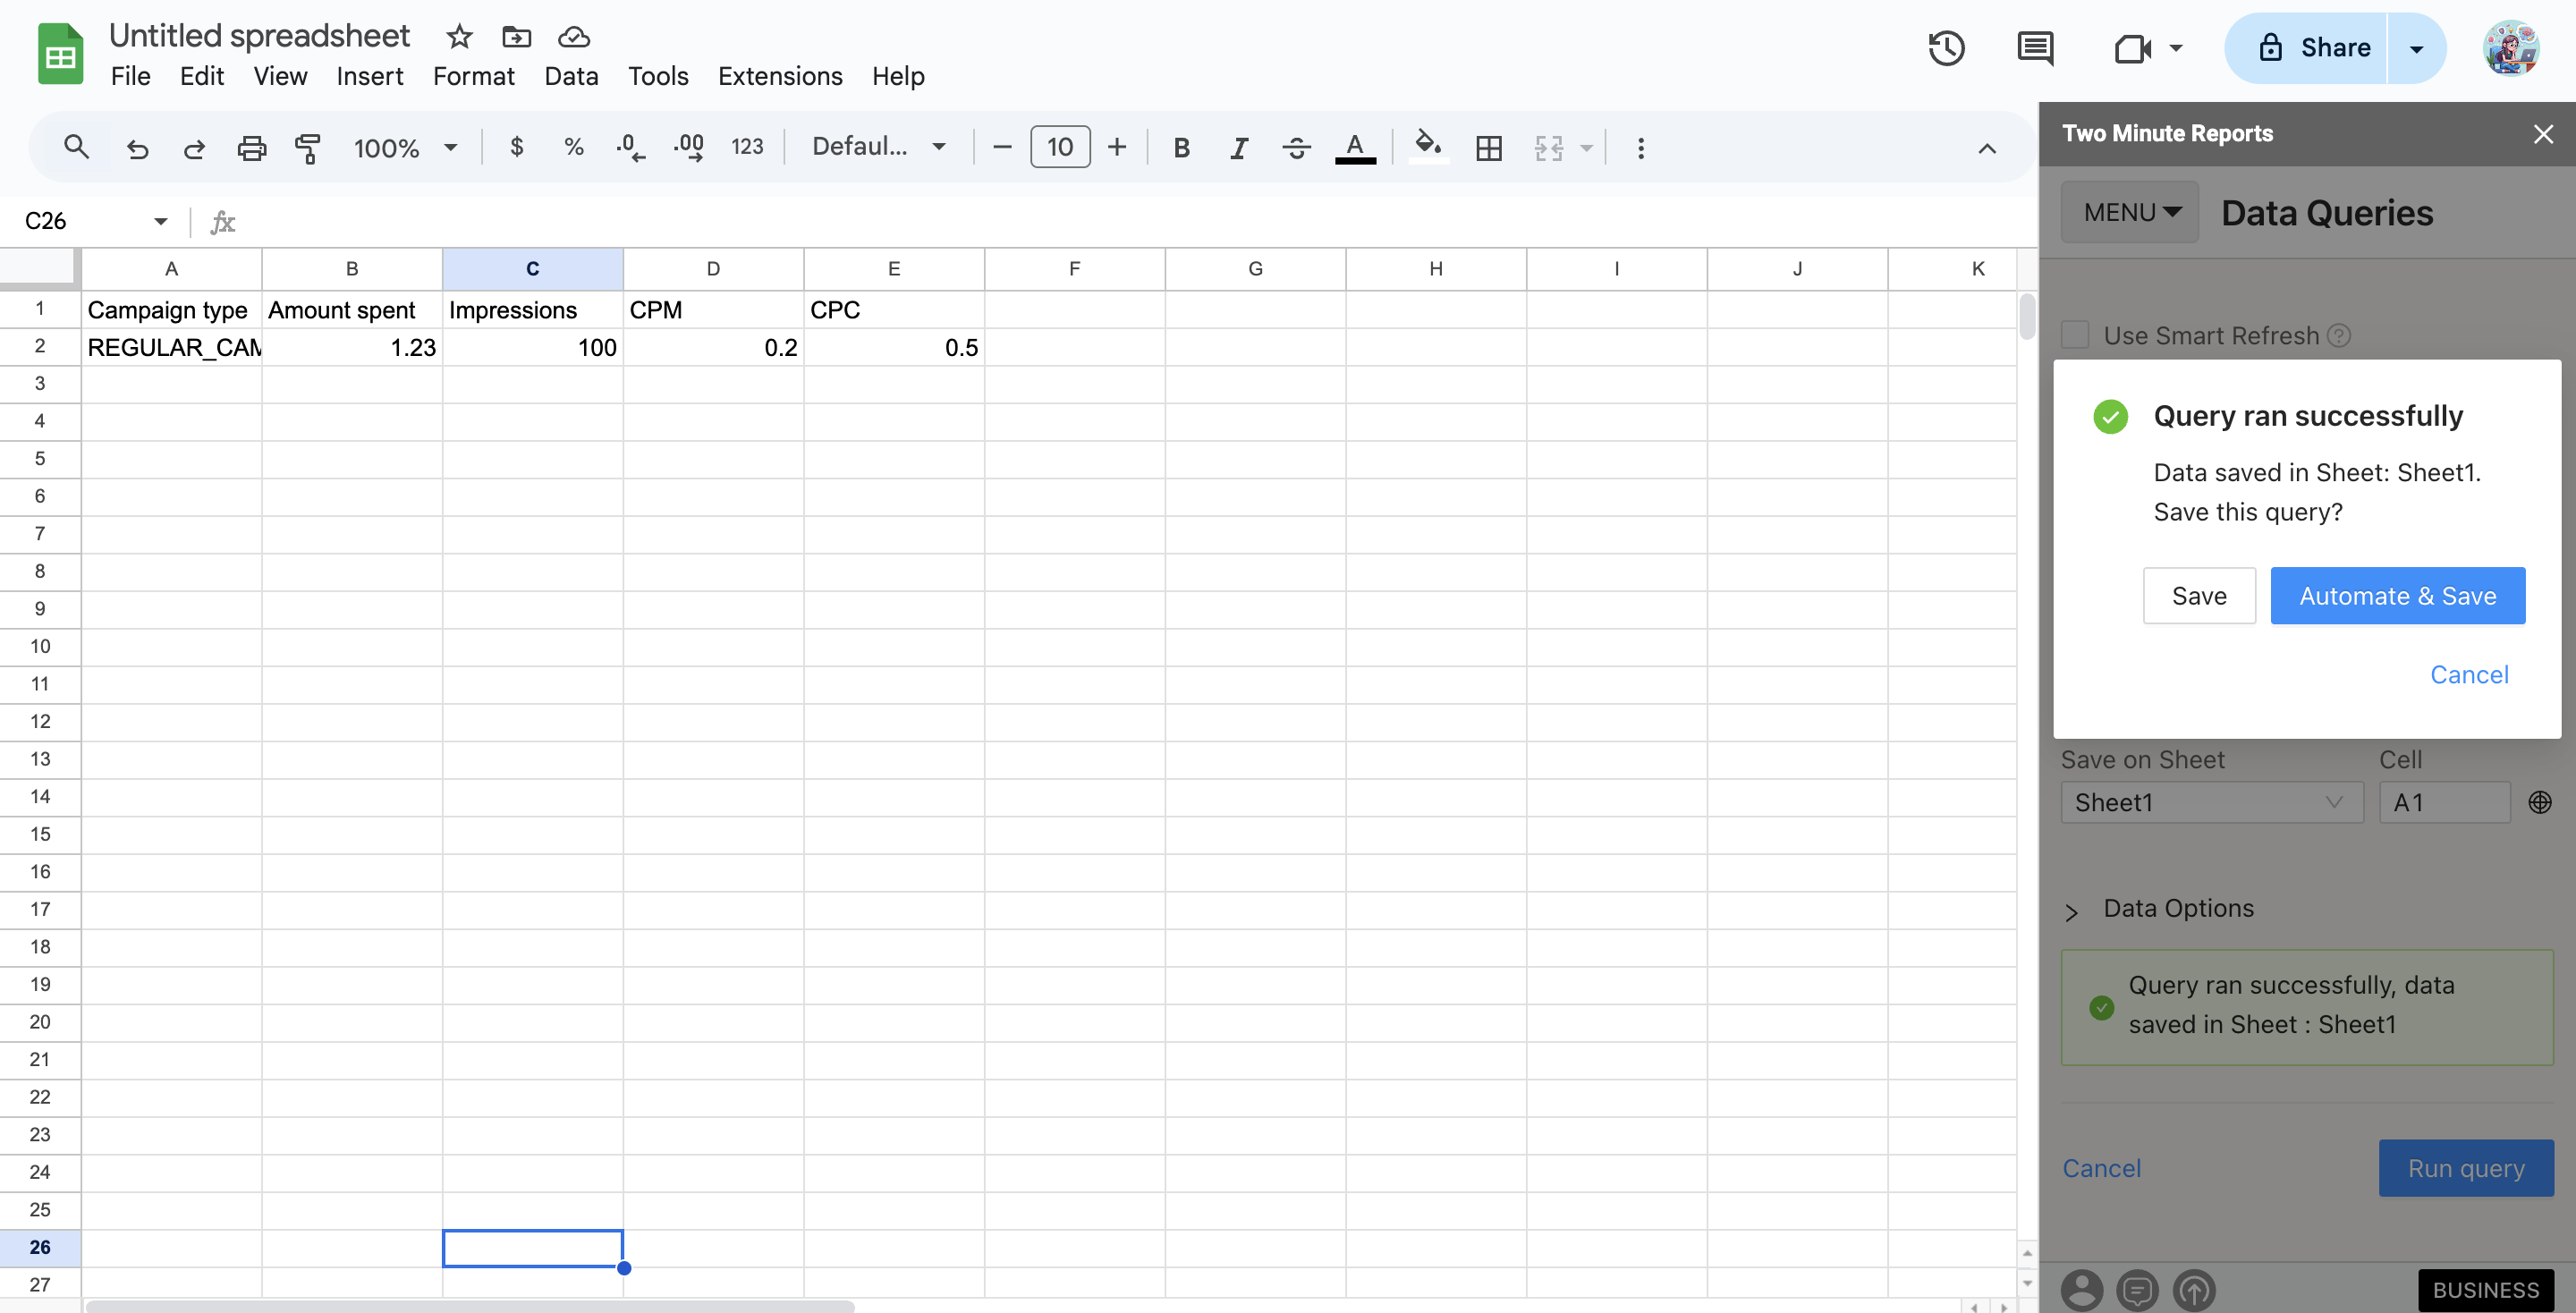Toggle strikethrough formatting
This screenshot has width=2576, height=1313.
[1296, 148]
